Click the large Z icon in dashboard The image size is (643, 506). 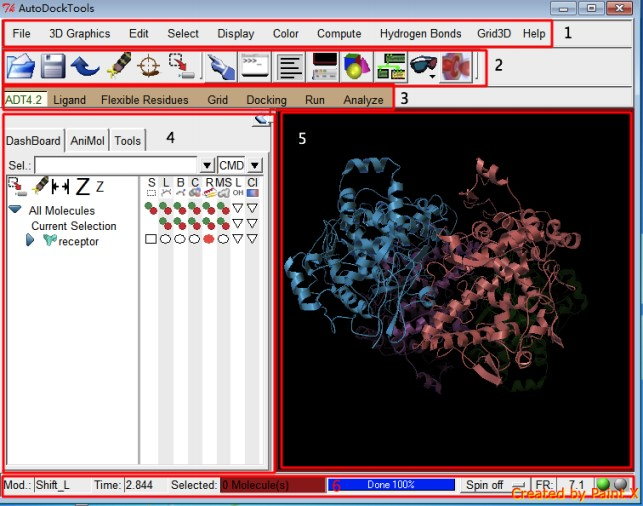pyautogui.click(x=83, y=187)
